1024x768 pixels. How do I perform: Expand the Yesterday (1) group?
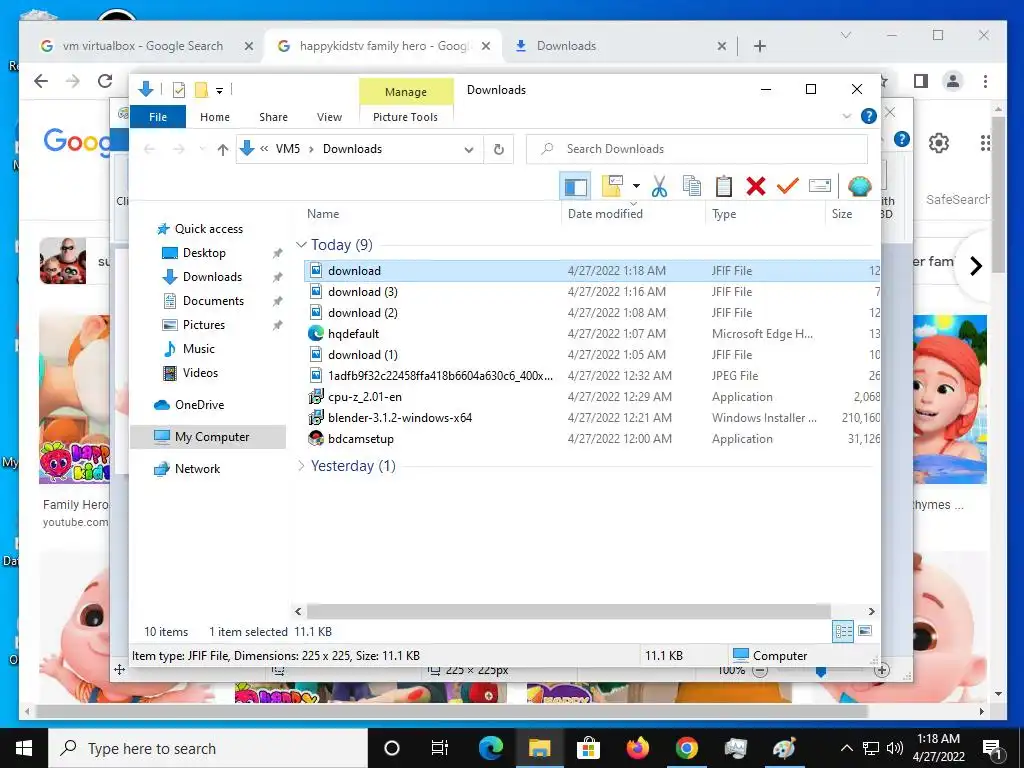tap(301, 466)
